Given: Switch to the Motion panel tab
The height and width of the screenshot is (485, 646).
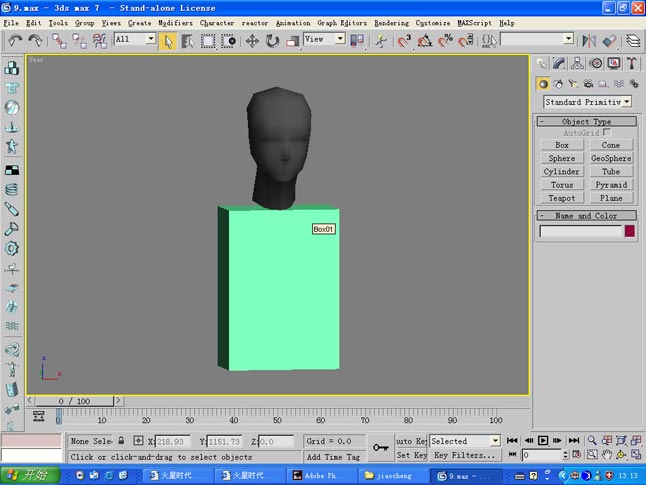Looking at the screenshot, I should click(x=596, y=63).
